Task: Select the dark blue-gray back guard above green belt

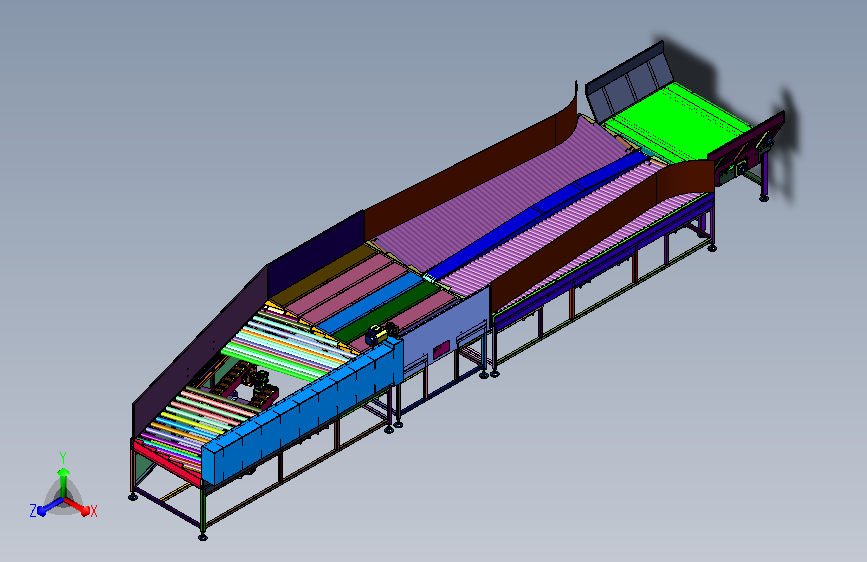Action: pyautogui.click(x=629, y=80)
